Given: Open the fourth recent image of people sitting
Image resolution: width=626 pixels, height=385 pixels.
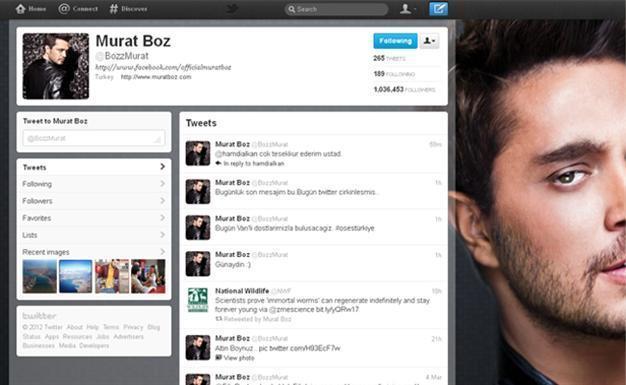Looking at the screenshot, I should pos(148,276).
